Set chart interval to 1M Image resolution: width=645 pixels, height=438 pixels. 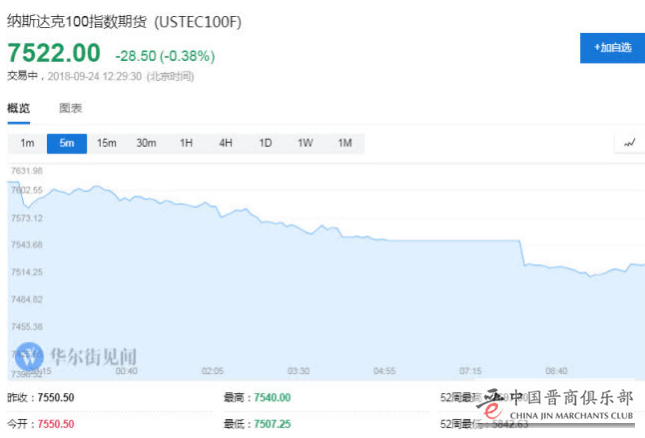[345, 143]
